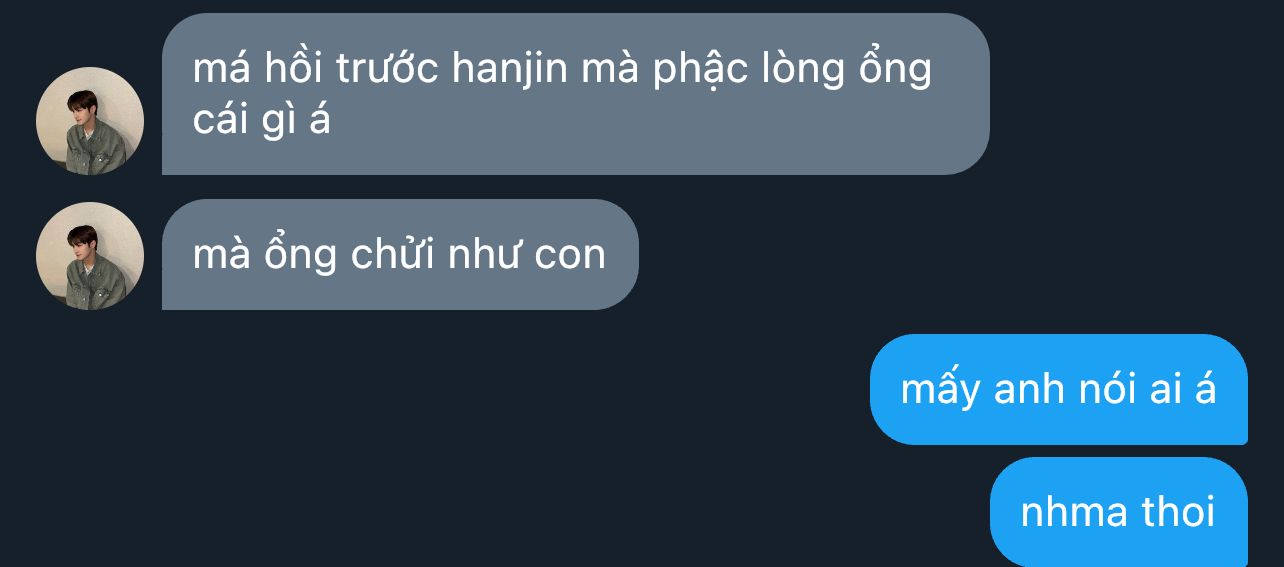
Task: Click the word 'anh' in blue bubble
Action: [1029, 389]
